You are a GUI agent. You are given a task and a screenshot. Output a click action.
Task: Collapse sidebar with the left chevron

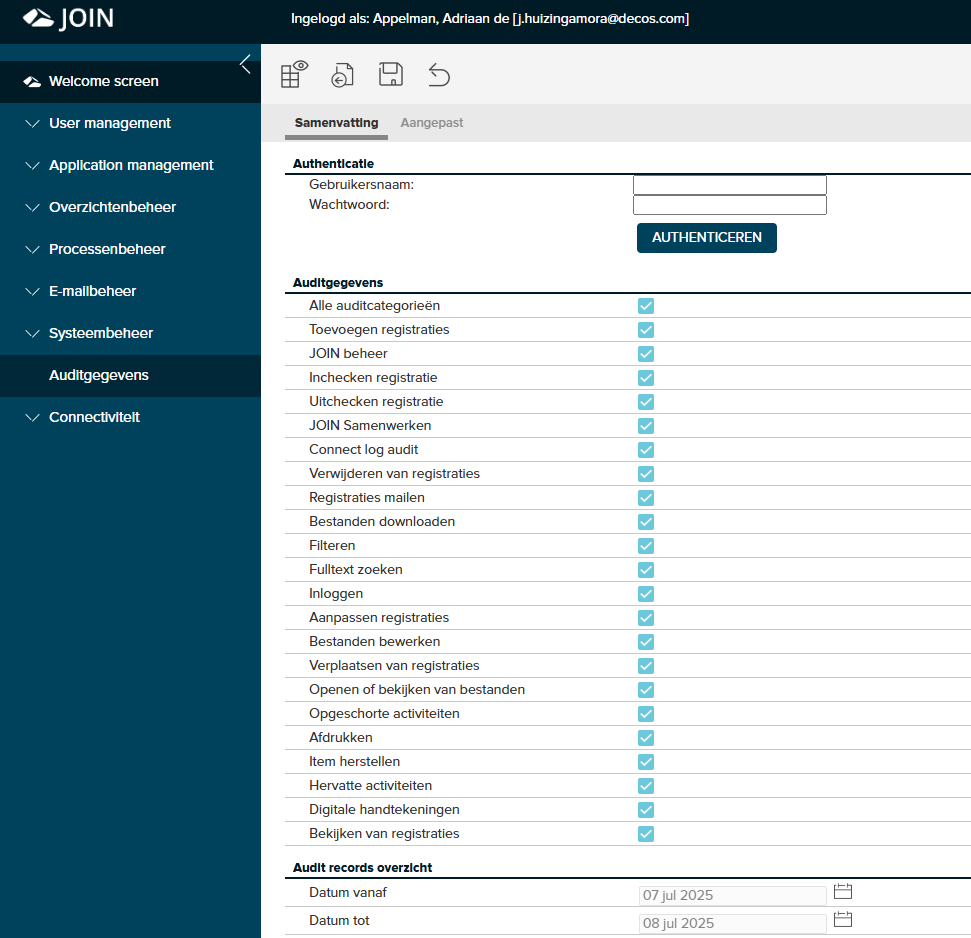point(245,65)
